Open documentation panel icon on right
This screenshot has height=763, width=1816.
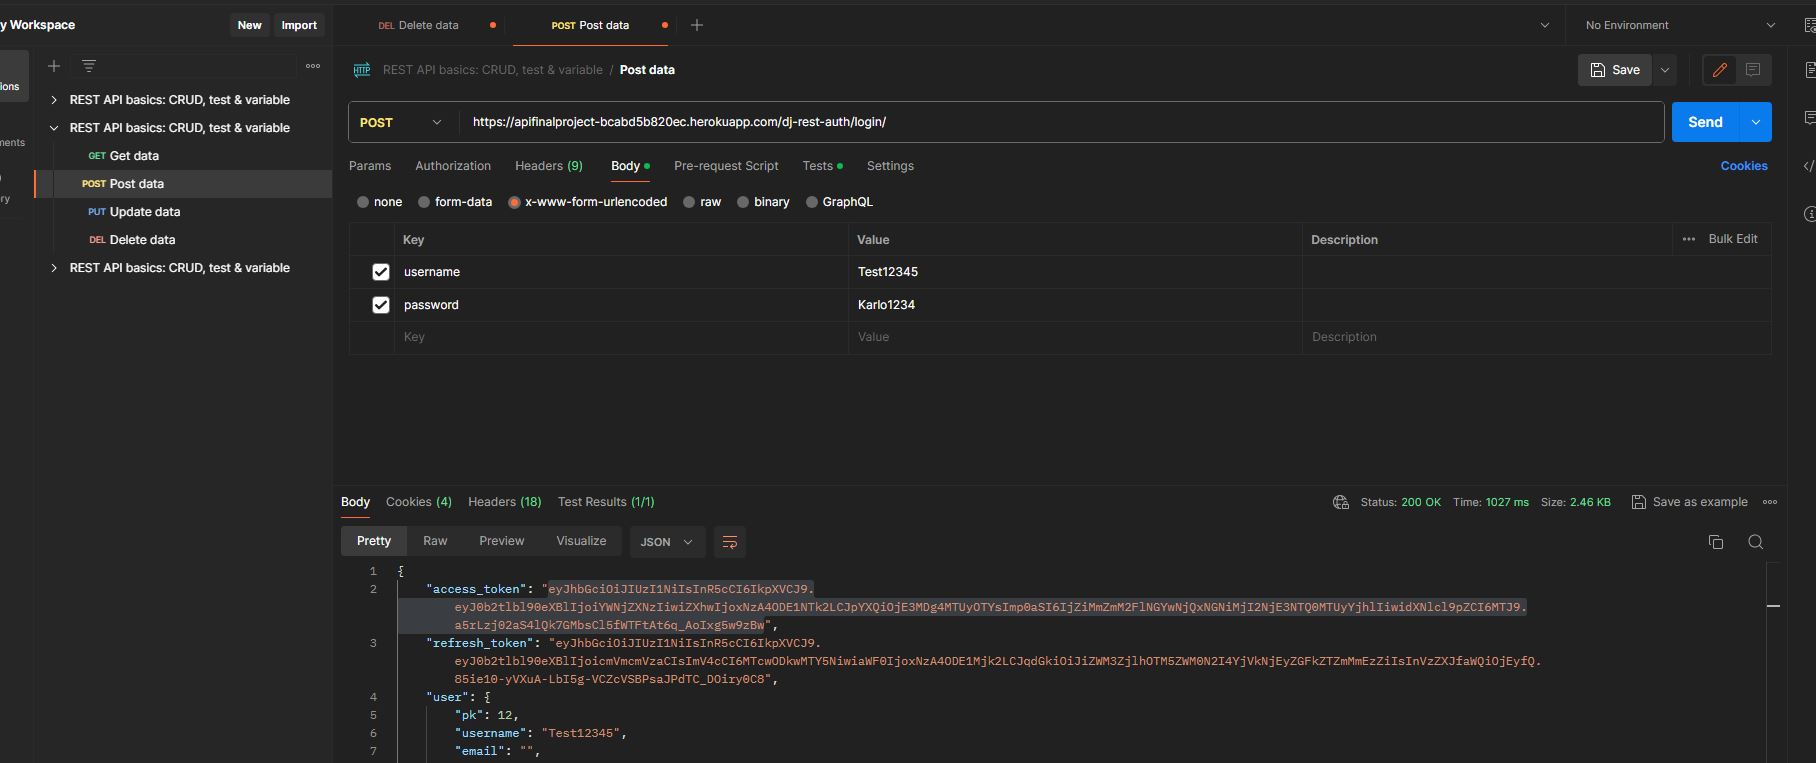pyautogui.click(x=1809, y=69)
